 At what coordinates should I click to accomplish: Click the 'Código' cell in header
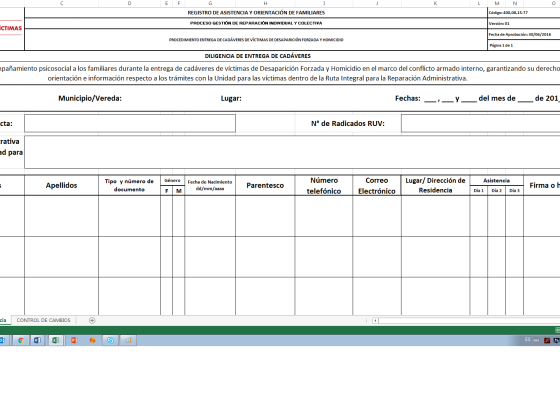click(x=524, y=12)
